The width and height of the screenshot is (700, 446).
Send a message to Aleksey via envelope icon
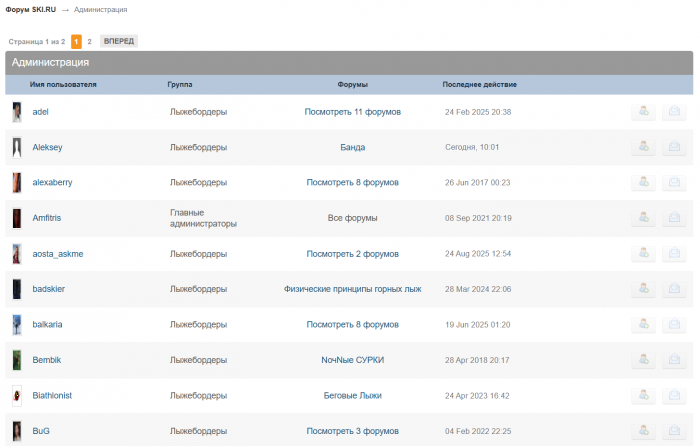(674, 147)
